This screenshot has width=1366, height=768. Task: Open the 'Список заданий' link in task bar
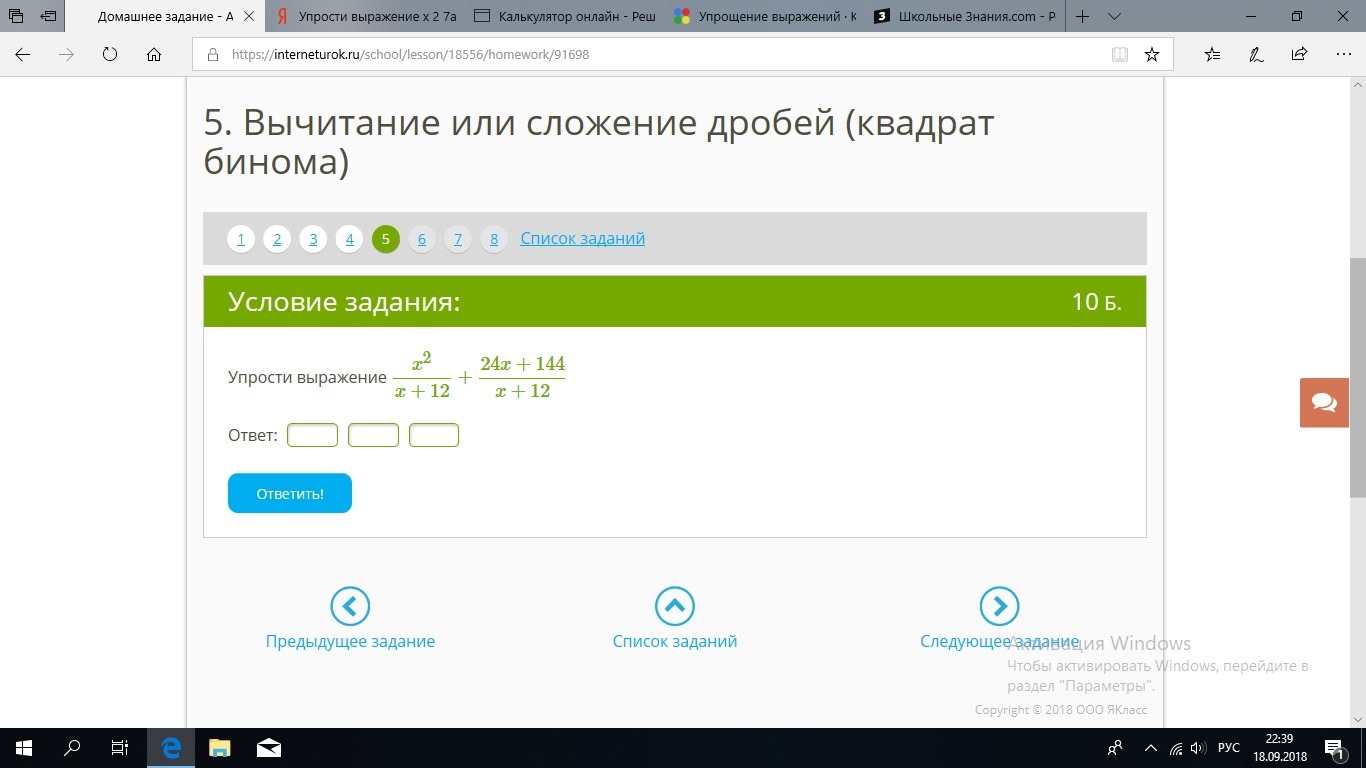pos(582,238)
